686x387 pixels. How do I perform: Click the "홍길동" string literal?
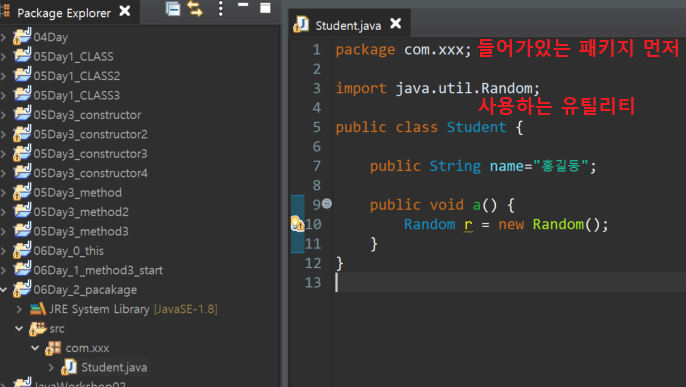point(561,166)
